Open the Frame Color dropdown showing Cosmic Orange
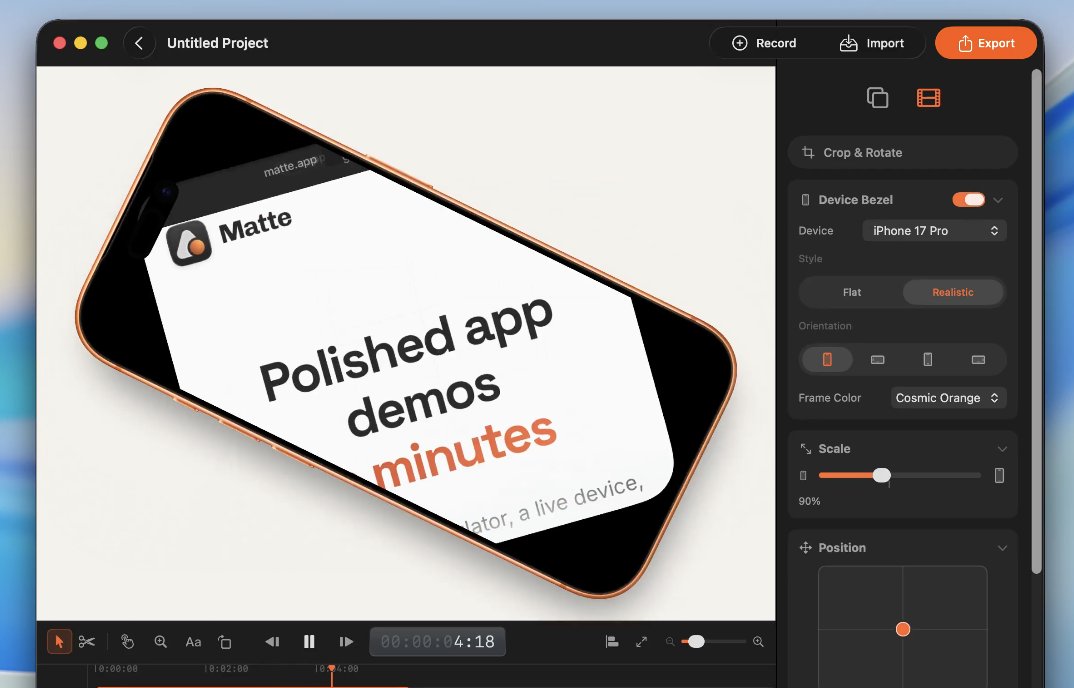Screen dimensions: 1074x688 pos(948,397)
